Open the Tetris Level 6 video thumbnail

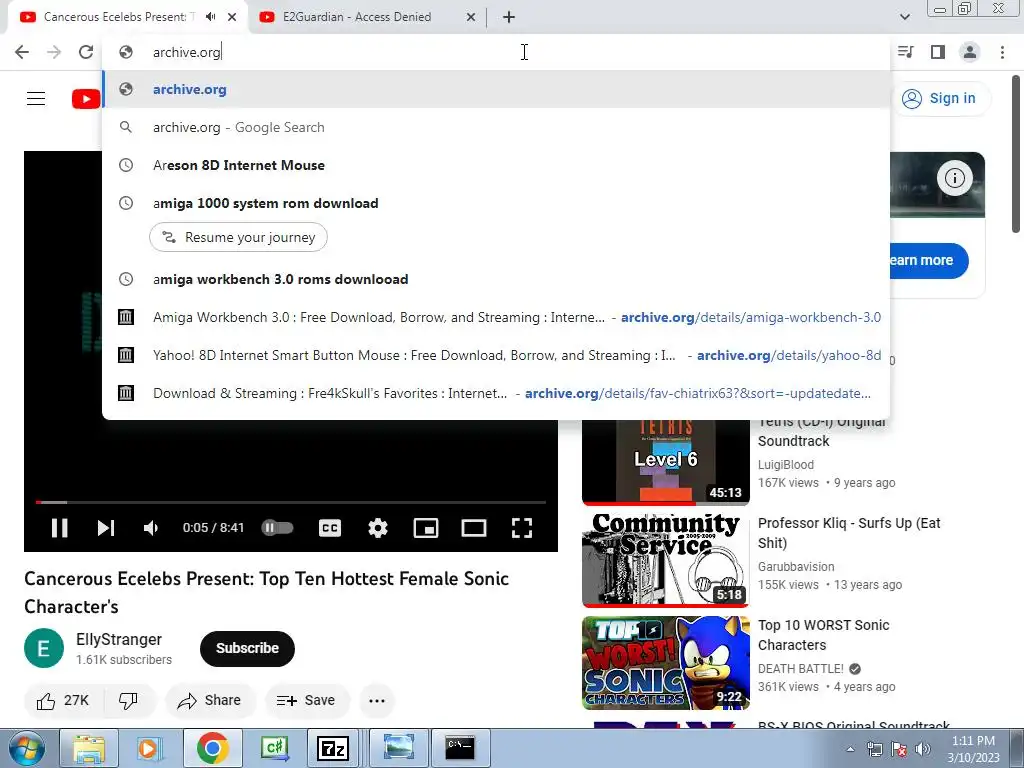point(665,462)
